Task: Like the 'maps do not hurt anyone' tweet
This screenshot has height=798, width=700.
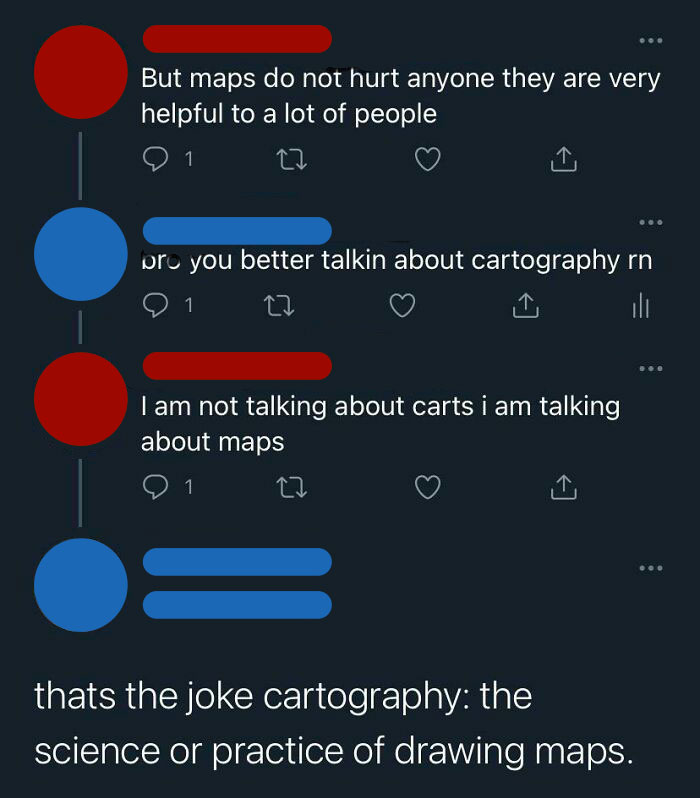Action: point(428,159)
